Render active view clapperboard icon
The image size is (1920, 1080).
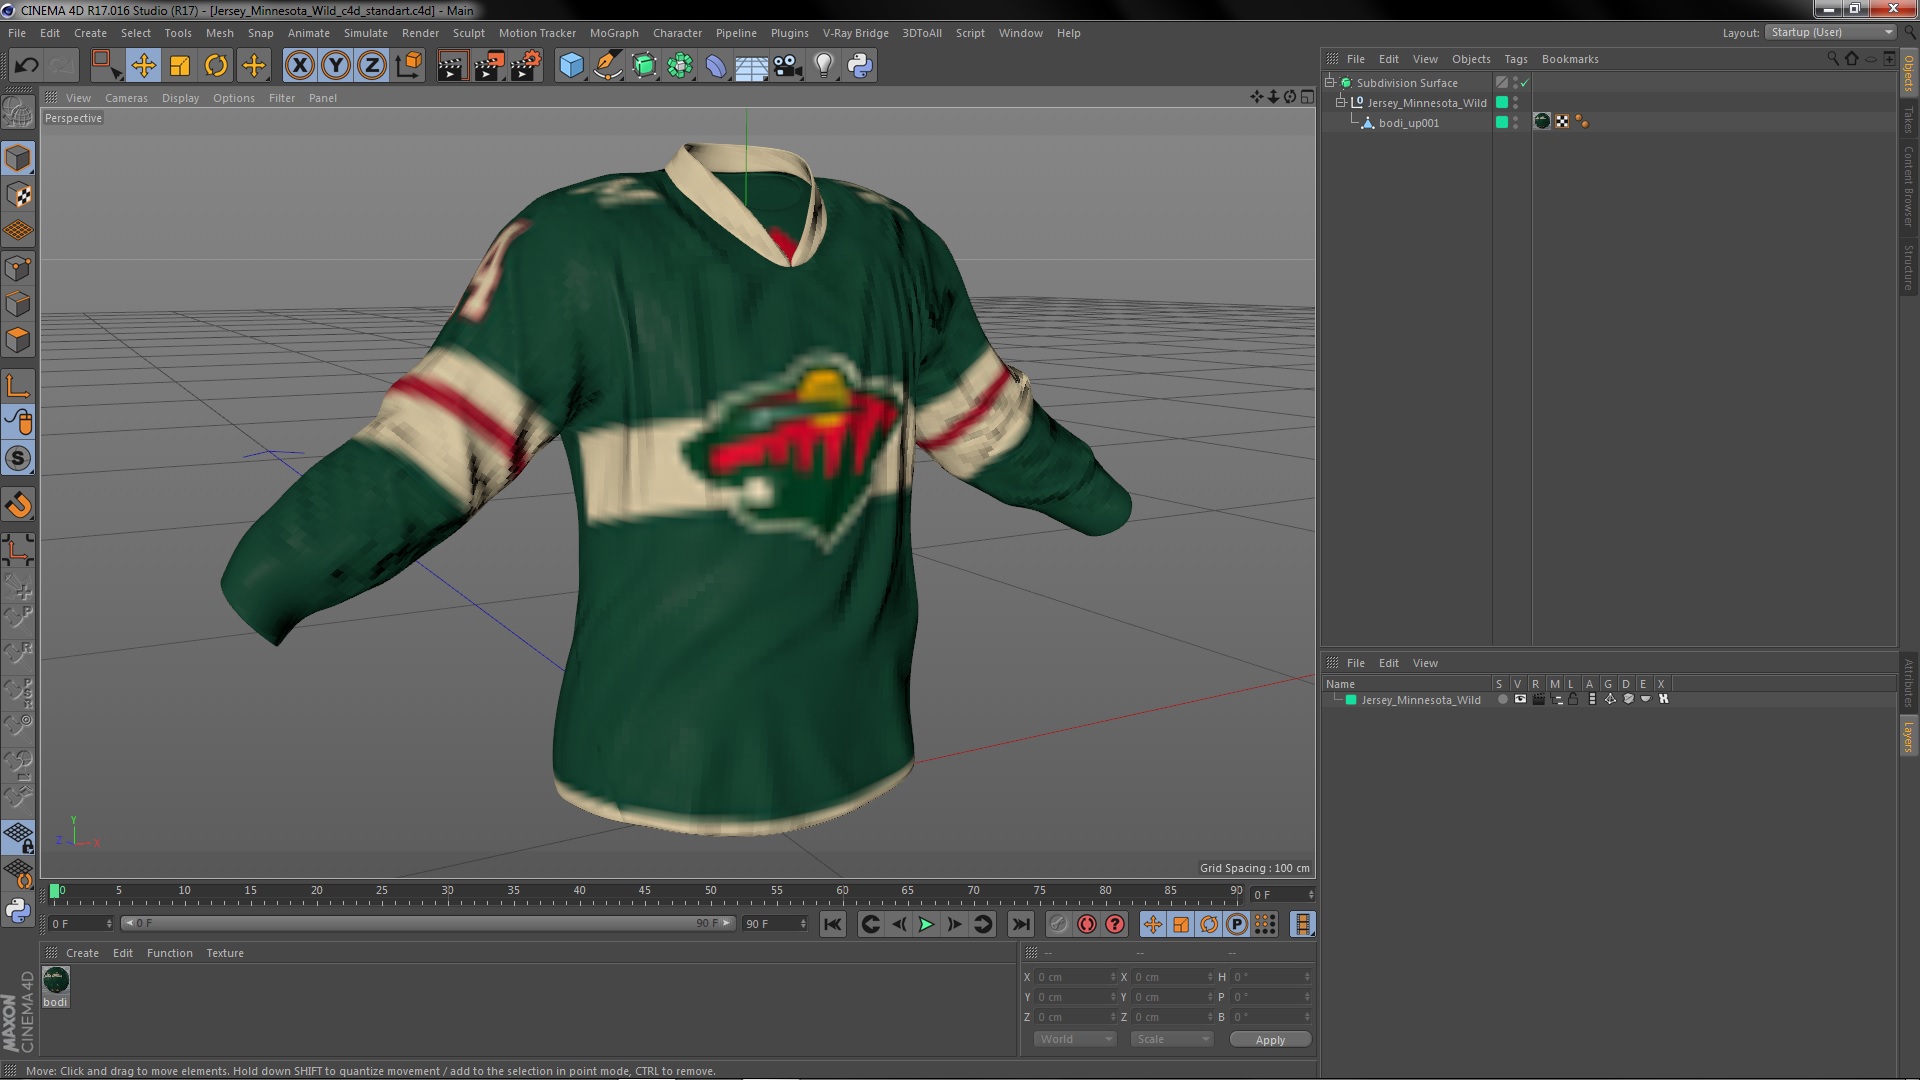click(452, 66)
